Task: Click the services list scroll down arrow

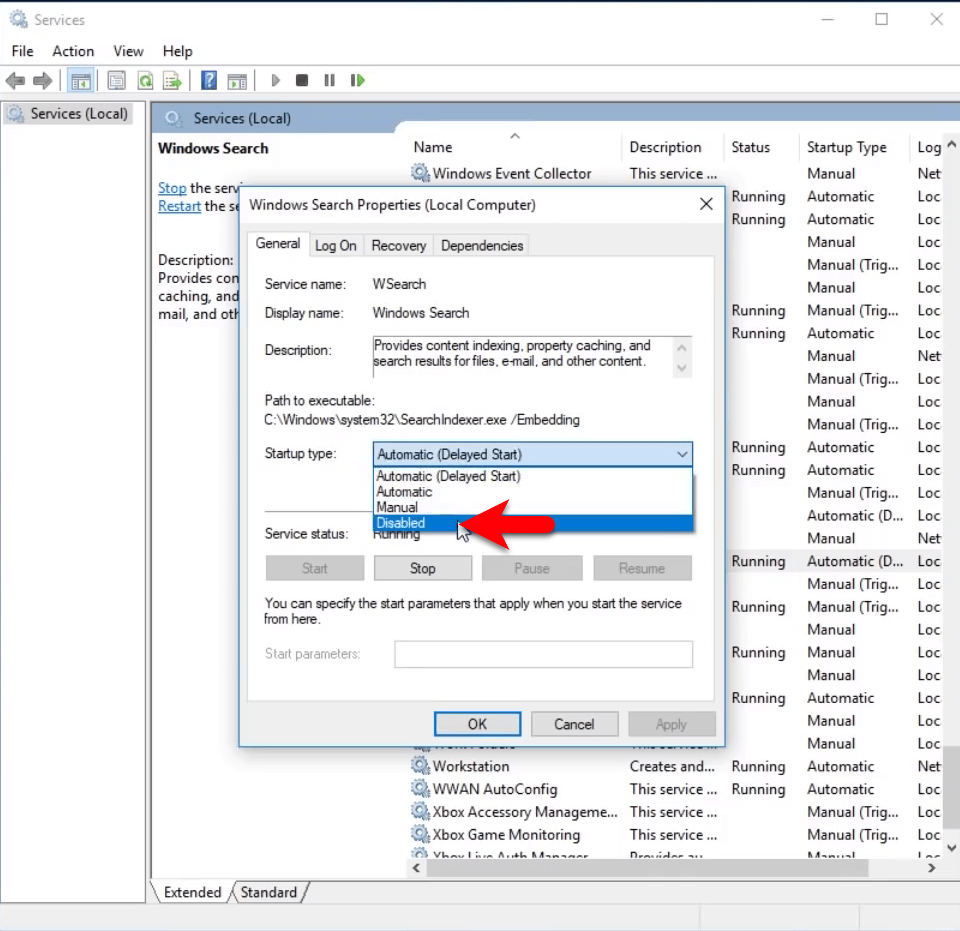Action: point(951,848)
